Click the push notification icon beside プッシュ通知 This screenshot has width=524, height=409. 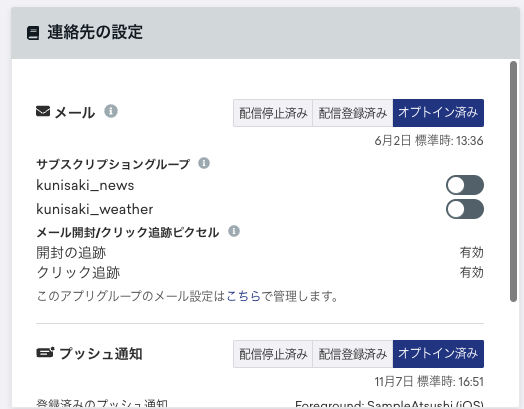point(45,353)
